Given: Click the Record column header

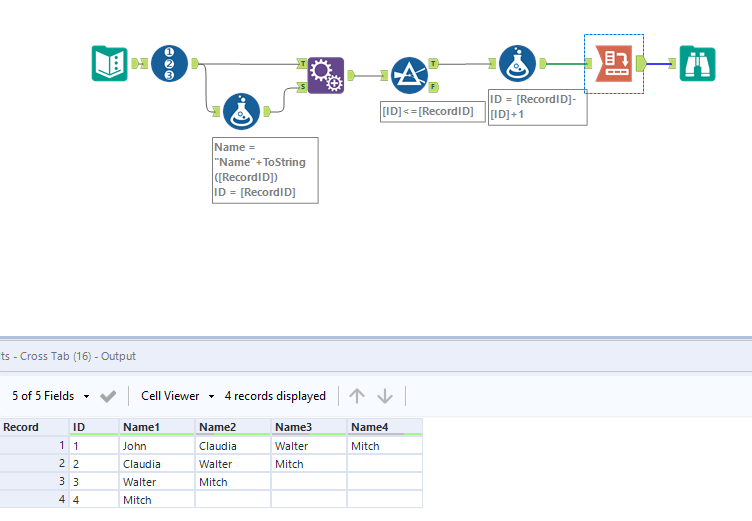Looking at the screenshot, I should (x=34, y=427).
